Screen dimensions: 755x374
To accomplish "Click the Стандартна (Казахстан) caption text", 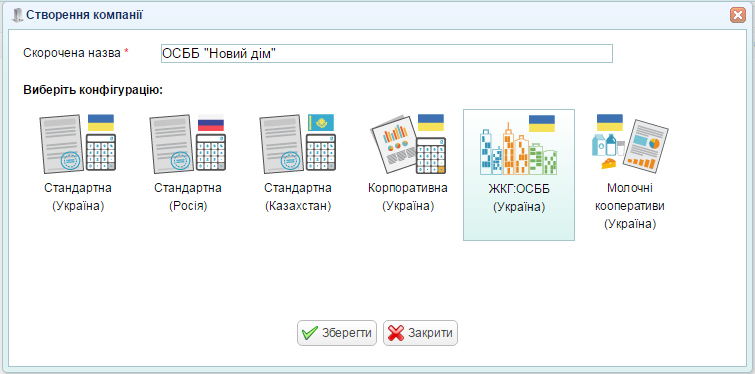I will click(298, 197).
